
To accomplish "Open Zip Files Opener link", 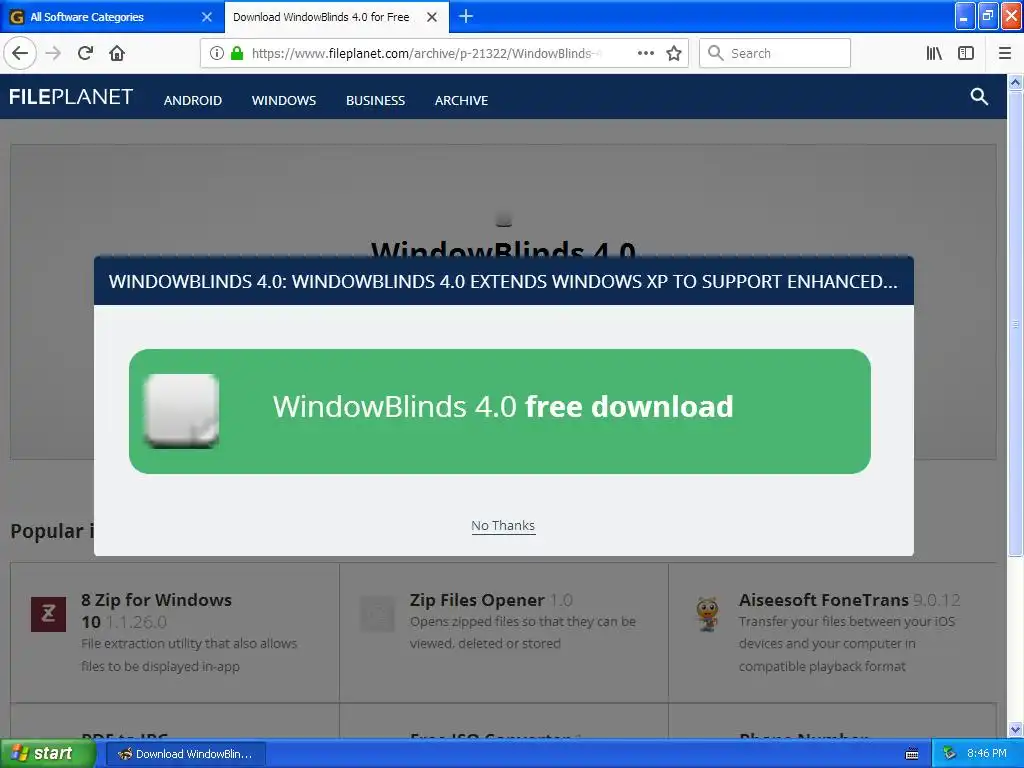I will click(477, 600).
